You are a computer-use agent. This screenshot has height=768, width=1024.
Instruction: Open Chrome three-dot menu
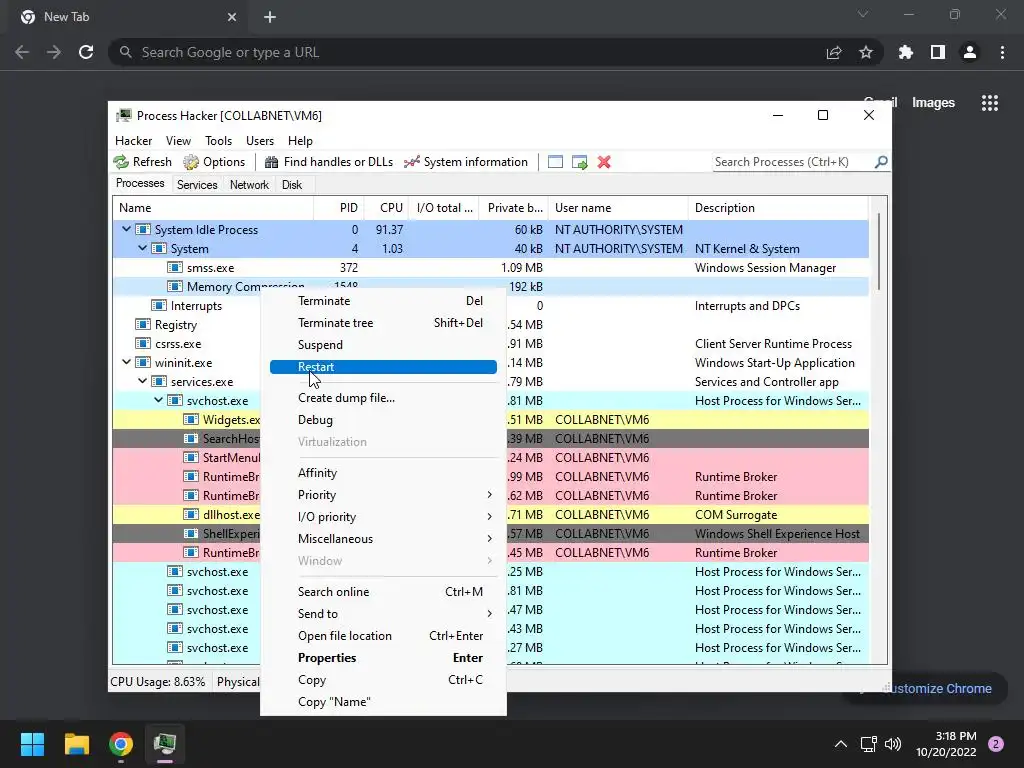pyautogui.click(x=1002, y=52)
